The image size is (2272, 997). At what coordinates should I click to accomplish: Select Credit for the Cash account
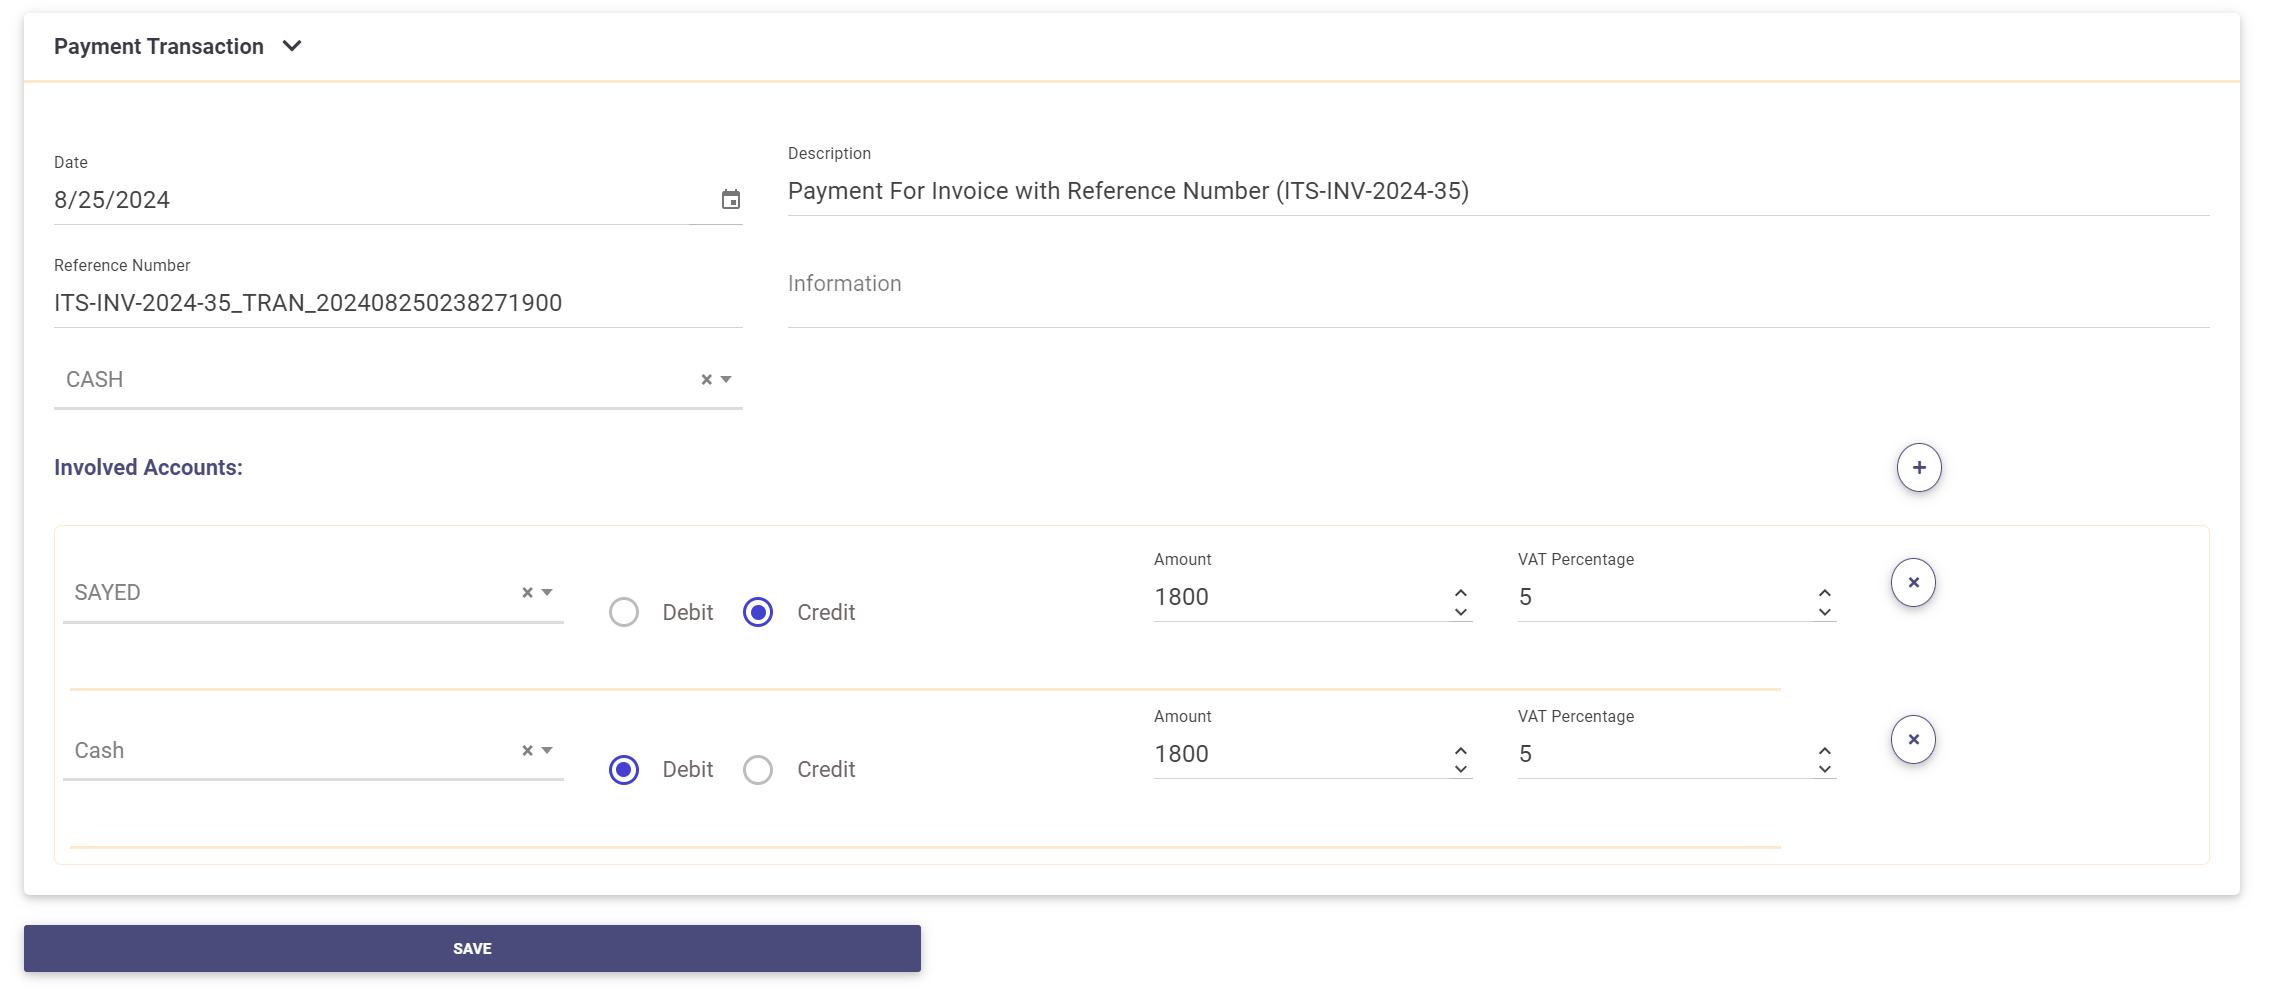[758, 770]
